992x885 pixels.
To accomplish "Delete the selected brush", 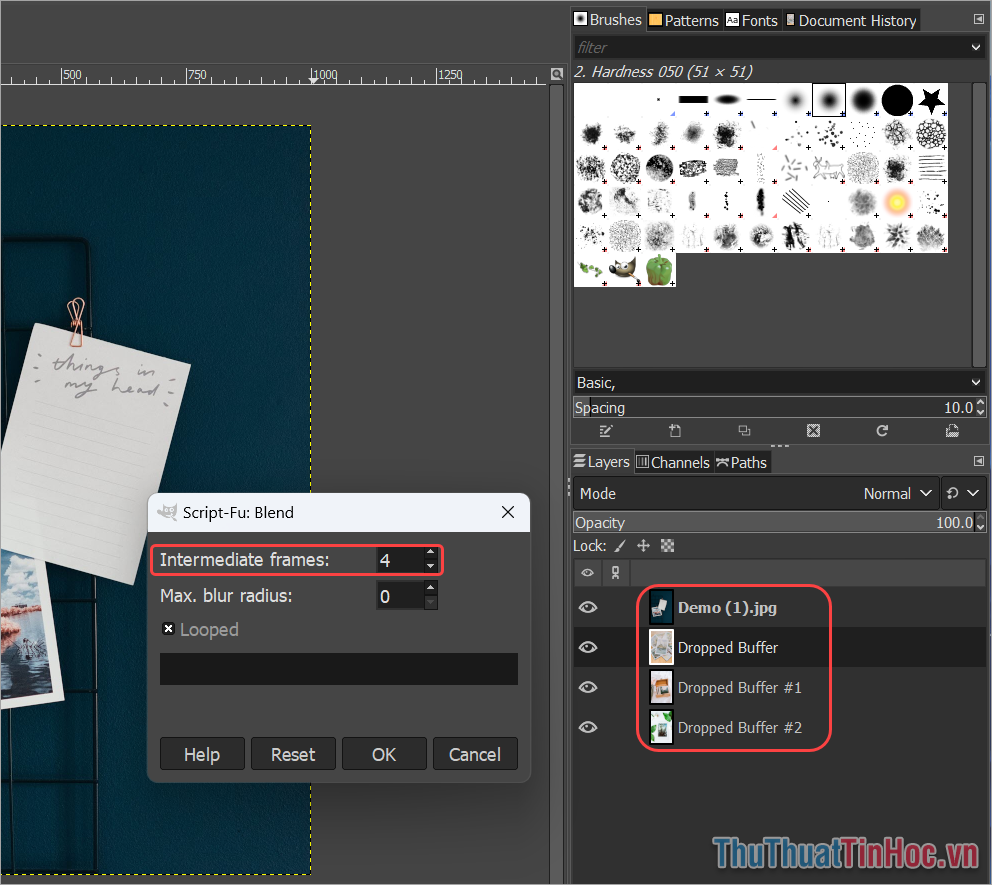I will pos(814,431).
